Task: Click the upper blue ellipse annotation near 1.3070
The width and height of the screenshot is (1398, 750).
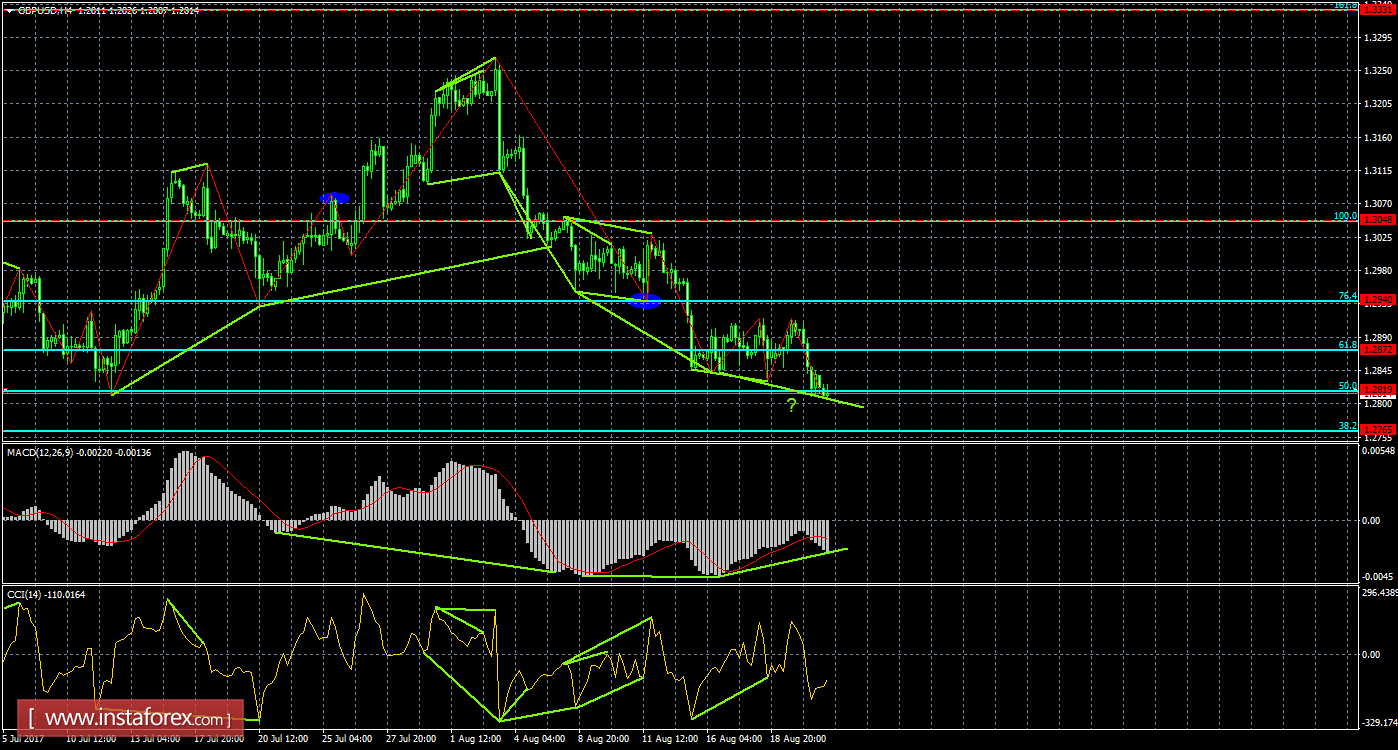Action: (x=333, y=198)
